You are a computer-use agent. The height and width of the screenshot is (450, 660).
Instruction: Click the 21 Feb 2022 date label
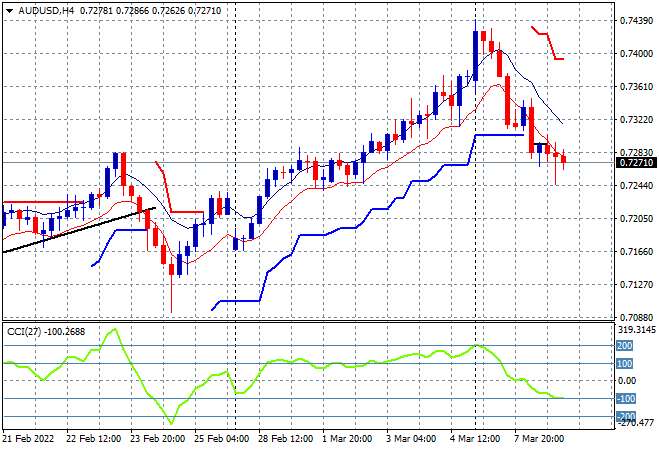tap(28, 439)
